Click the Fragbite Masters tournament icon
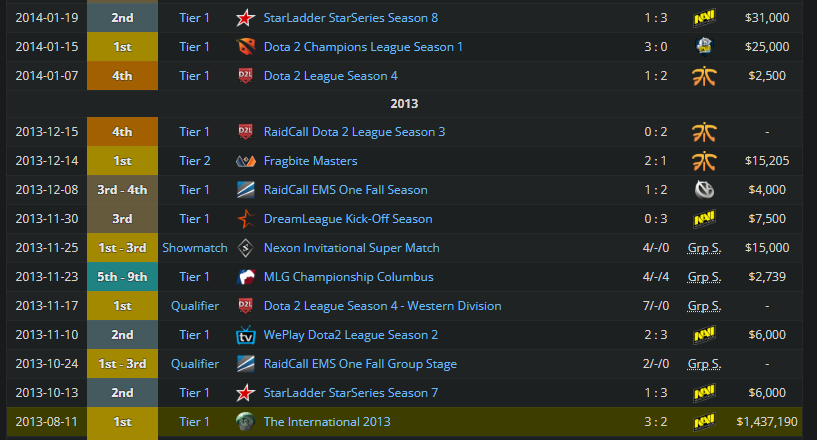The width and height of the screenshot is (817, 440). (x=245, y=161)
